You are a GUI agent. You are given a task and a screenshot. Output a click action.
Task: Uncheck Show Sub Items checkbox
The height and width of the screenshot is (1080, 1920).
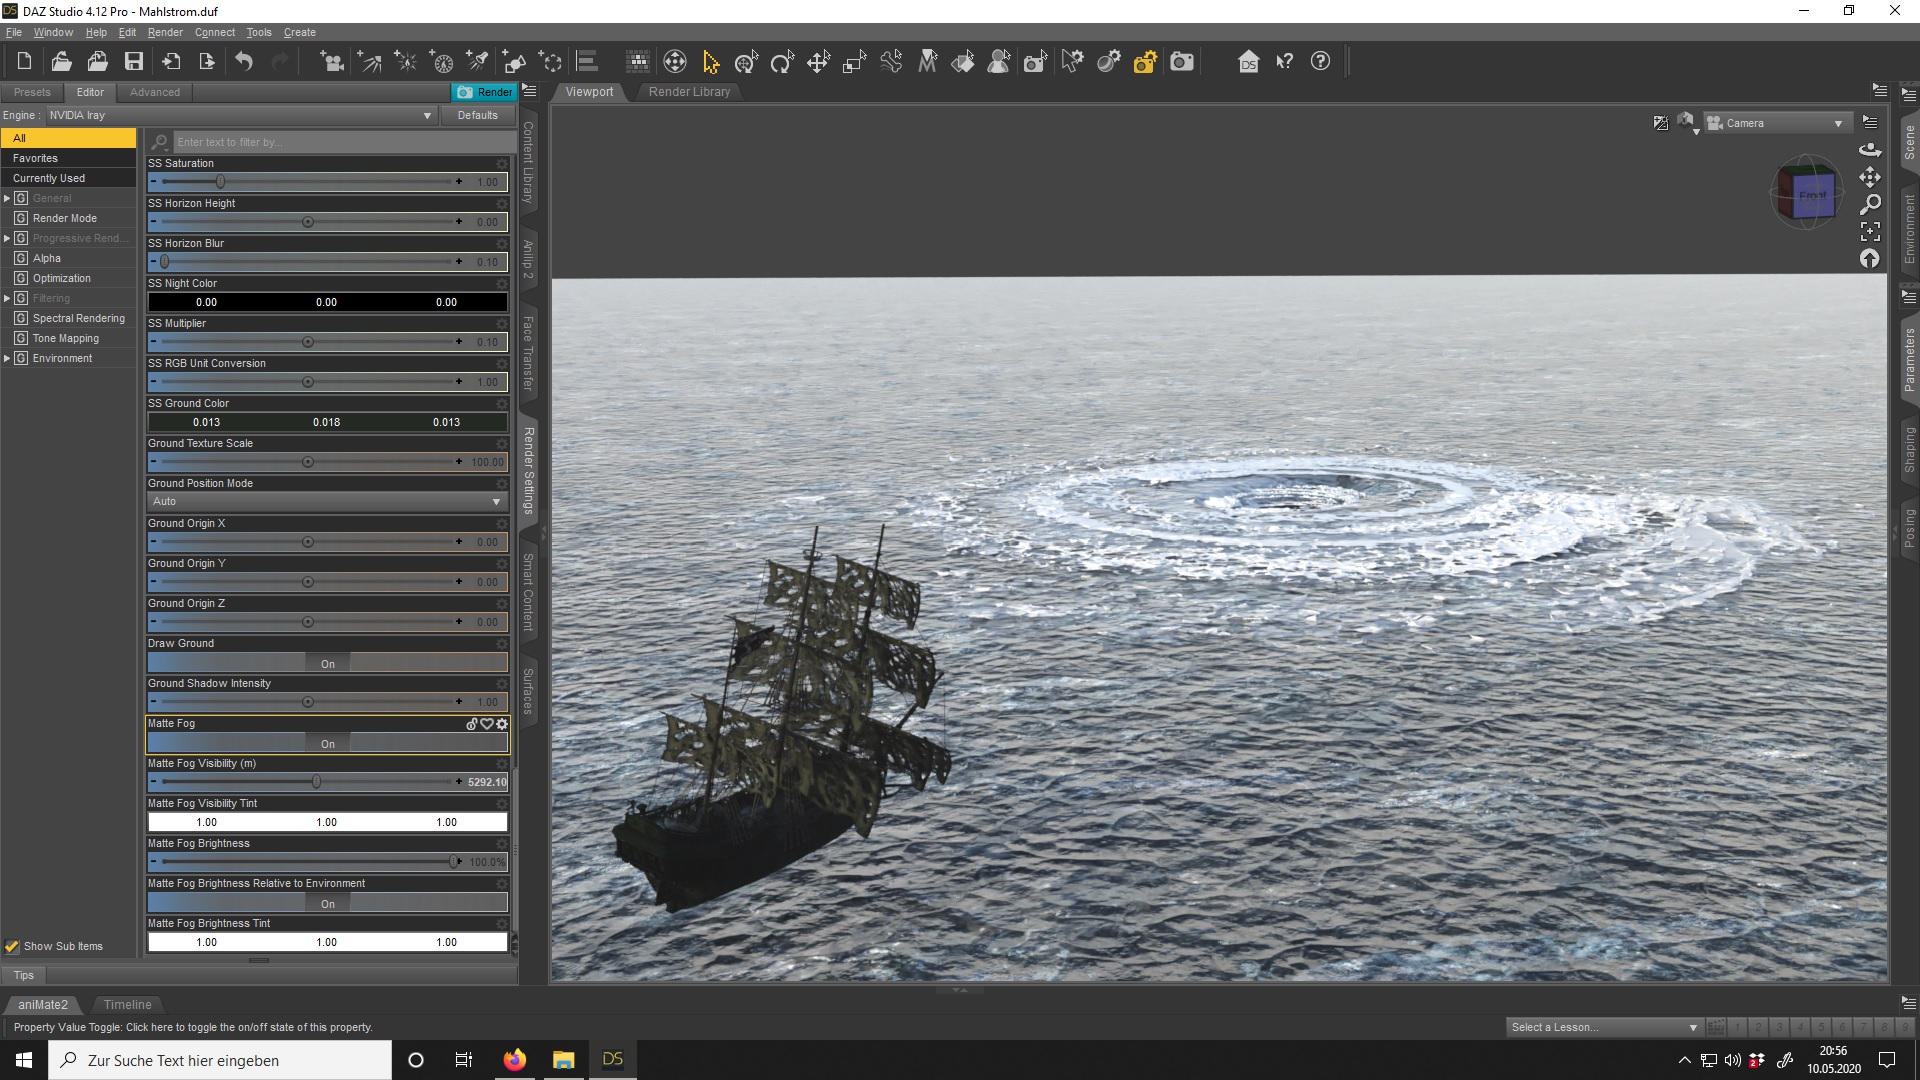click(12, 946)
